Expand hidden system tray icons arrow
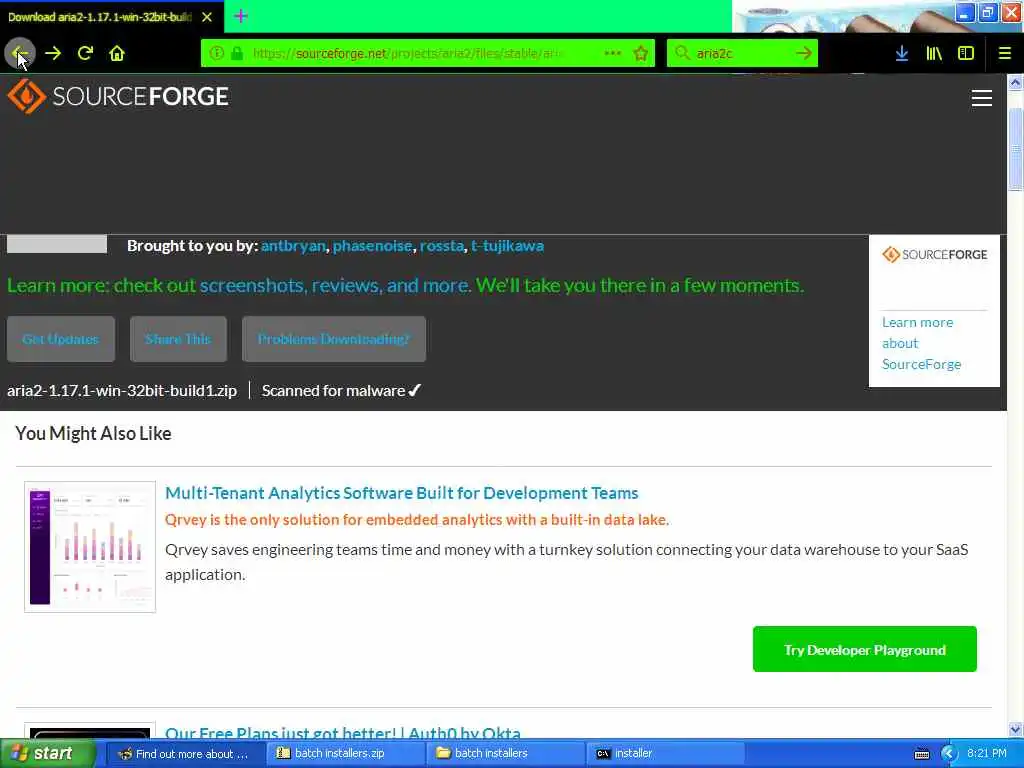Image resolution: width=1024 pixels, height=768 pixels. point(948,754)
